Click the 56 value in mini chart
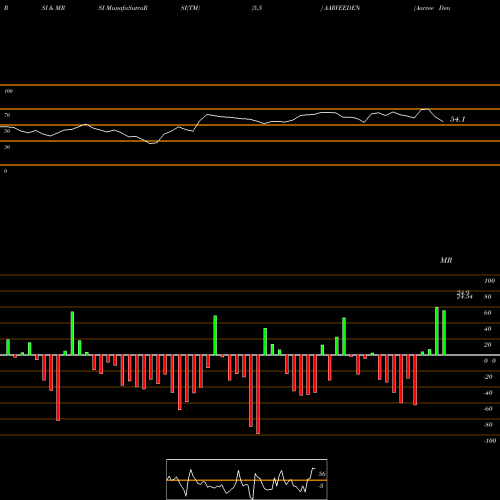Image resolution: width=500 pixels, height=500 pixels. pyautogui.click(x=322, y=474)
